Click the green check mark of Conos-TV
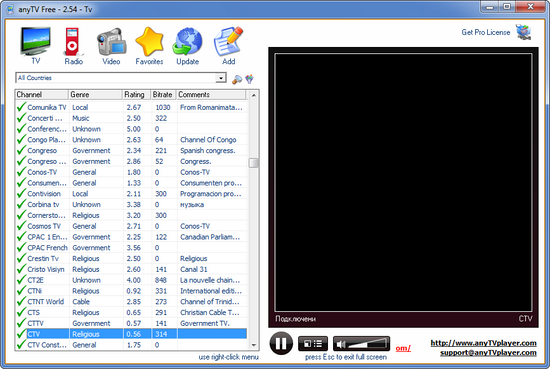Screen dimensions: 550x369 click(22, 172)
